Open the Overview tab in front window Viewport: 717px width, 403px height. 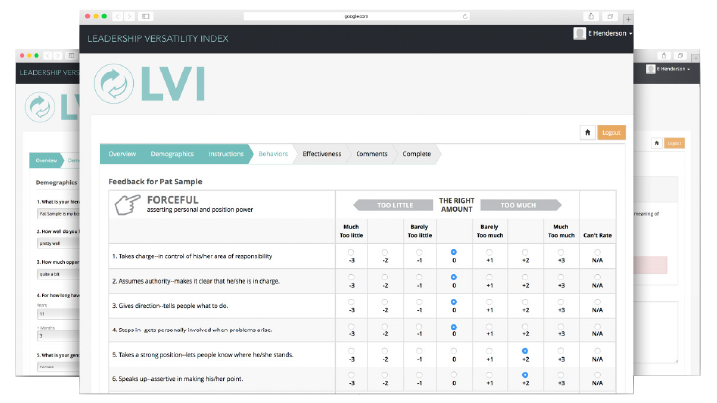coord(122,154)
